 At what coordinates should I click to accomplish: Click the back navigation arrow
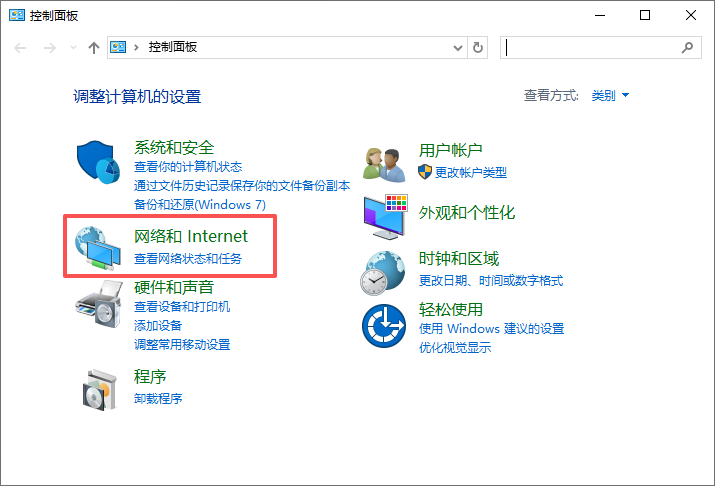point(20,47)
